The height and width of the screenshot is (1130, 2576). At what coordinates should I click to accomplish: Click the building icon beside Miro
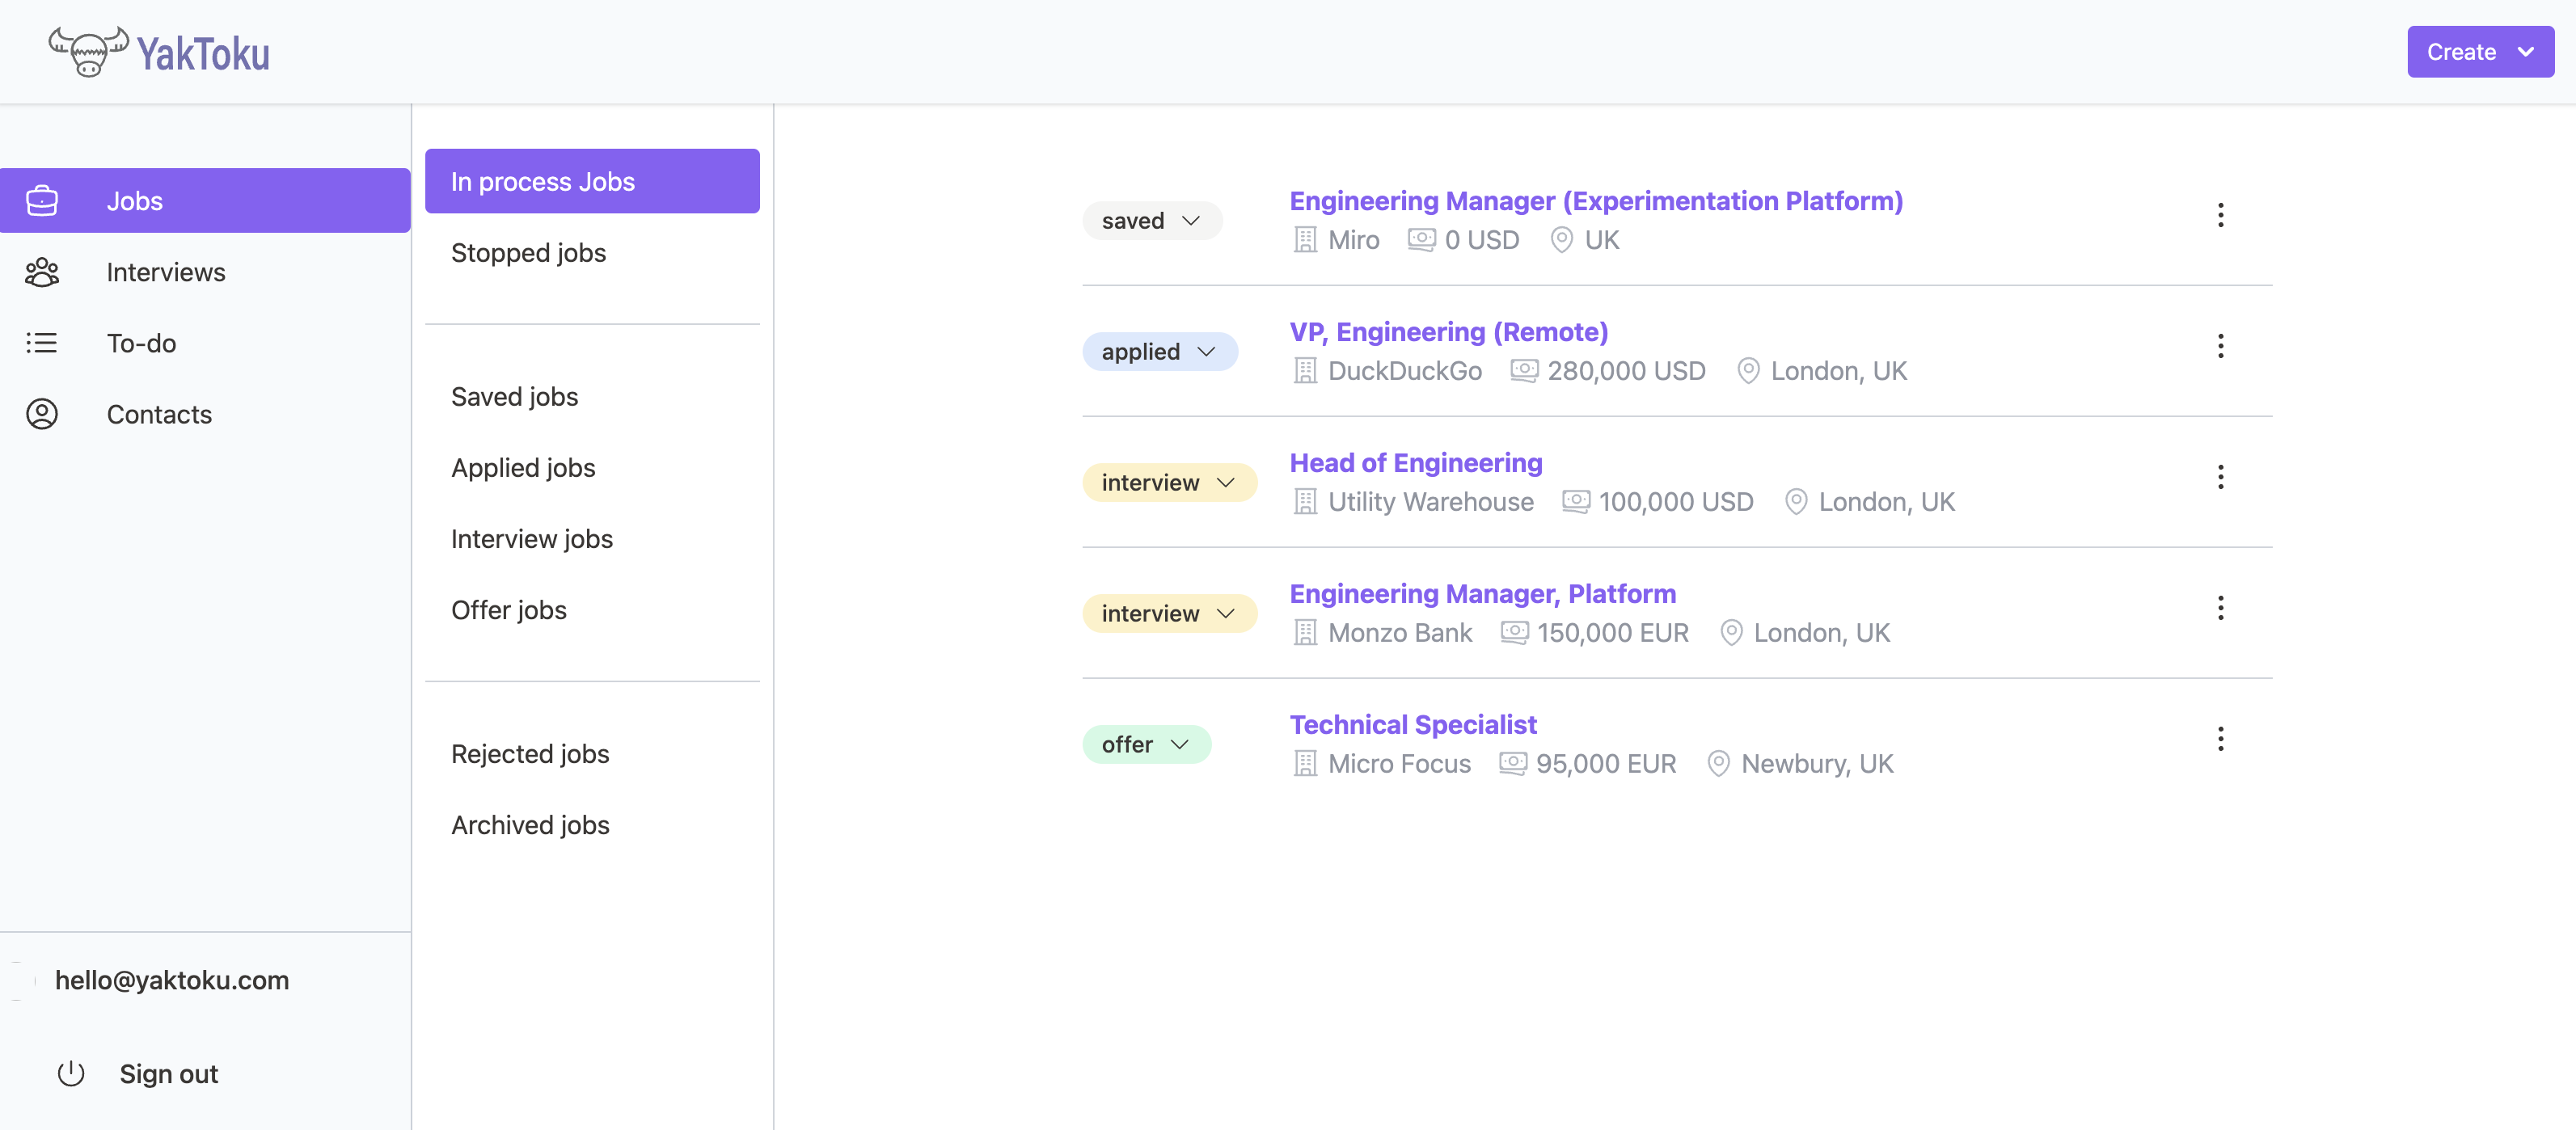[1305, 240]
